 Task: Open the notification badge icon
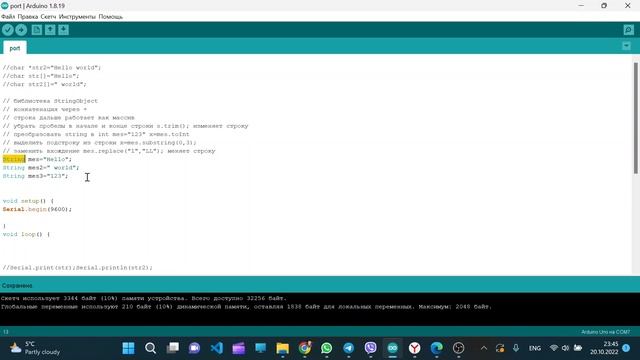[x=626, y=348]
